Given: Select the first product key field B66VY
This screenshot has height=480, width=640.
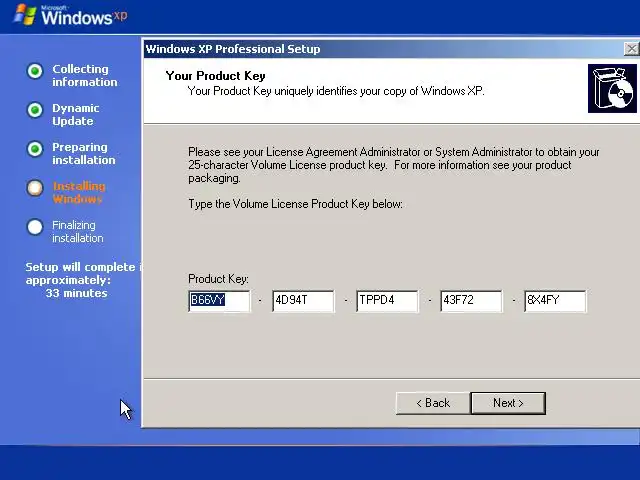Looking at the screenshot, I should (219, 301).
